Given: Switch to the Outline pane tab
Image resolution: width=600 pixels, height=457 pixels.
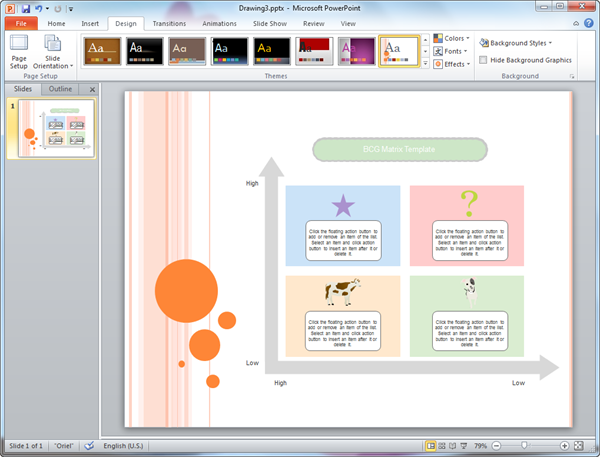Looking at the screenshot, I should tap(61, 89).
